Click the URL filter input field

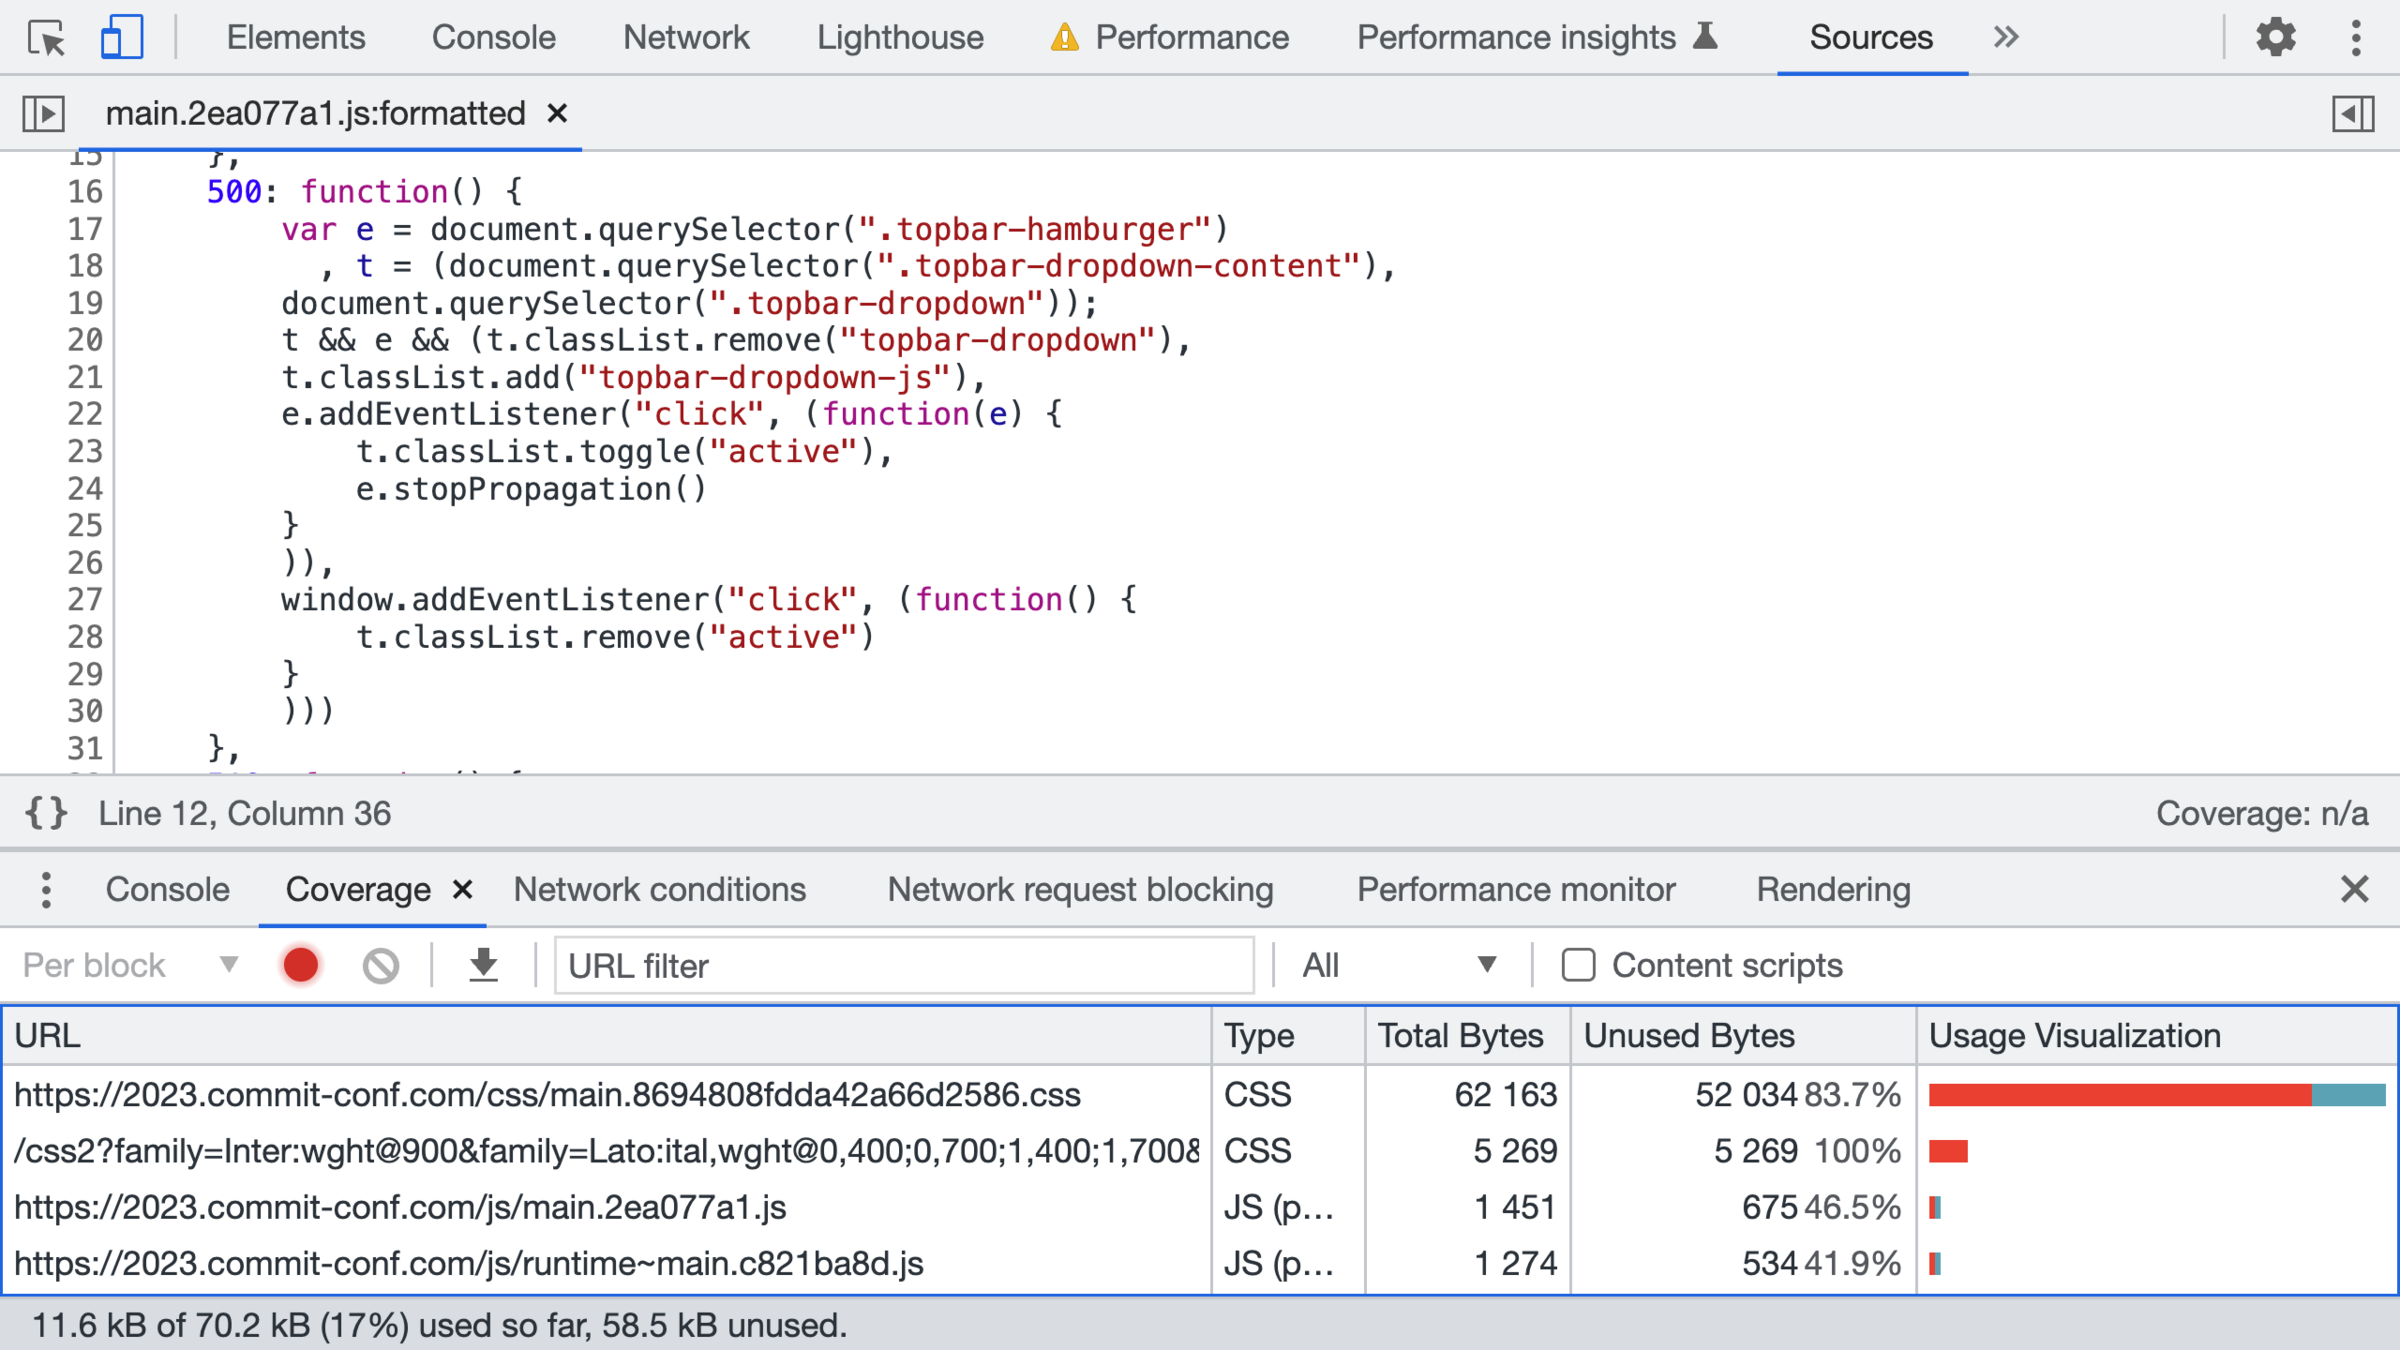click(x=904, y=965)
